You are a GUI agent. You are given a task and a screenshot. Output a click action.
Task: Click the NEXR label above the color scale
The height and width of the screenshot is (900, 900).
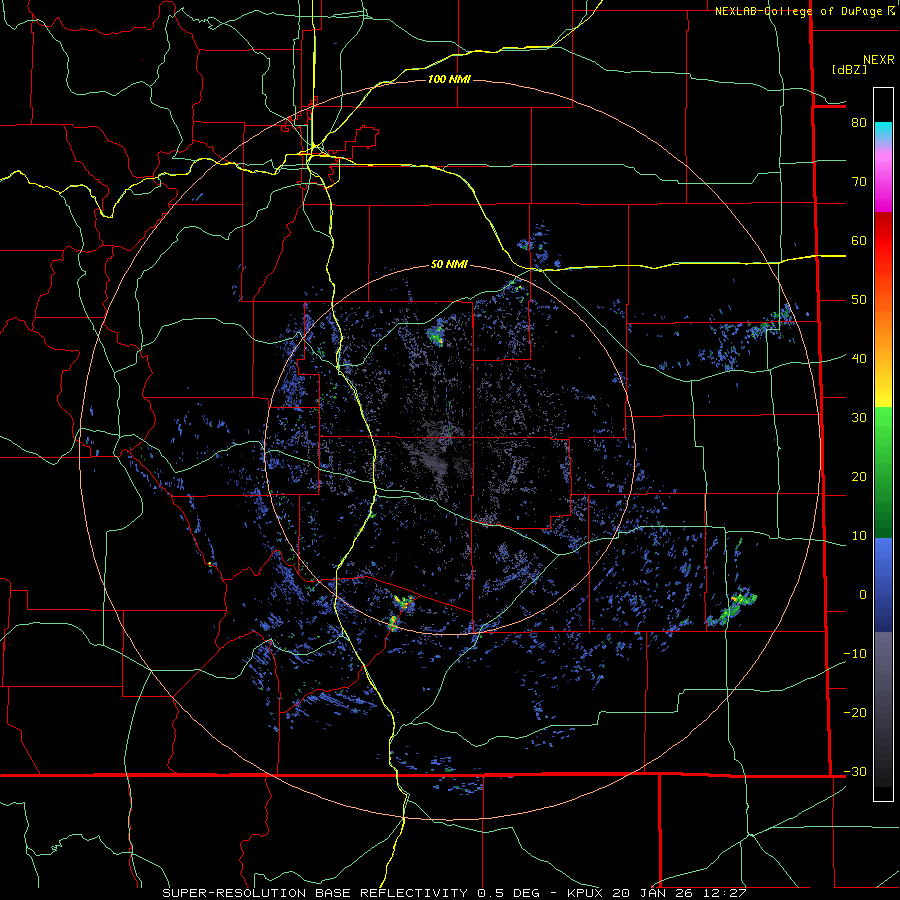878,60
